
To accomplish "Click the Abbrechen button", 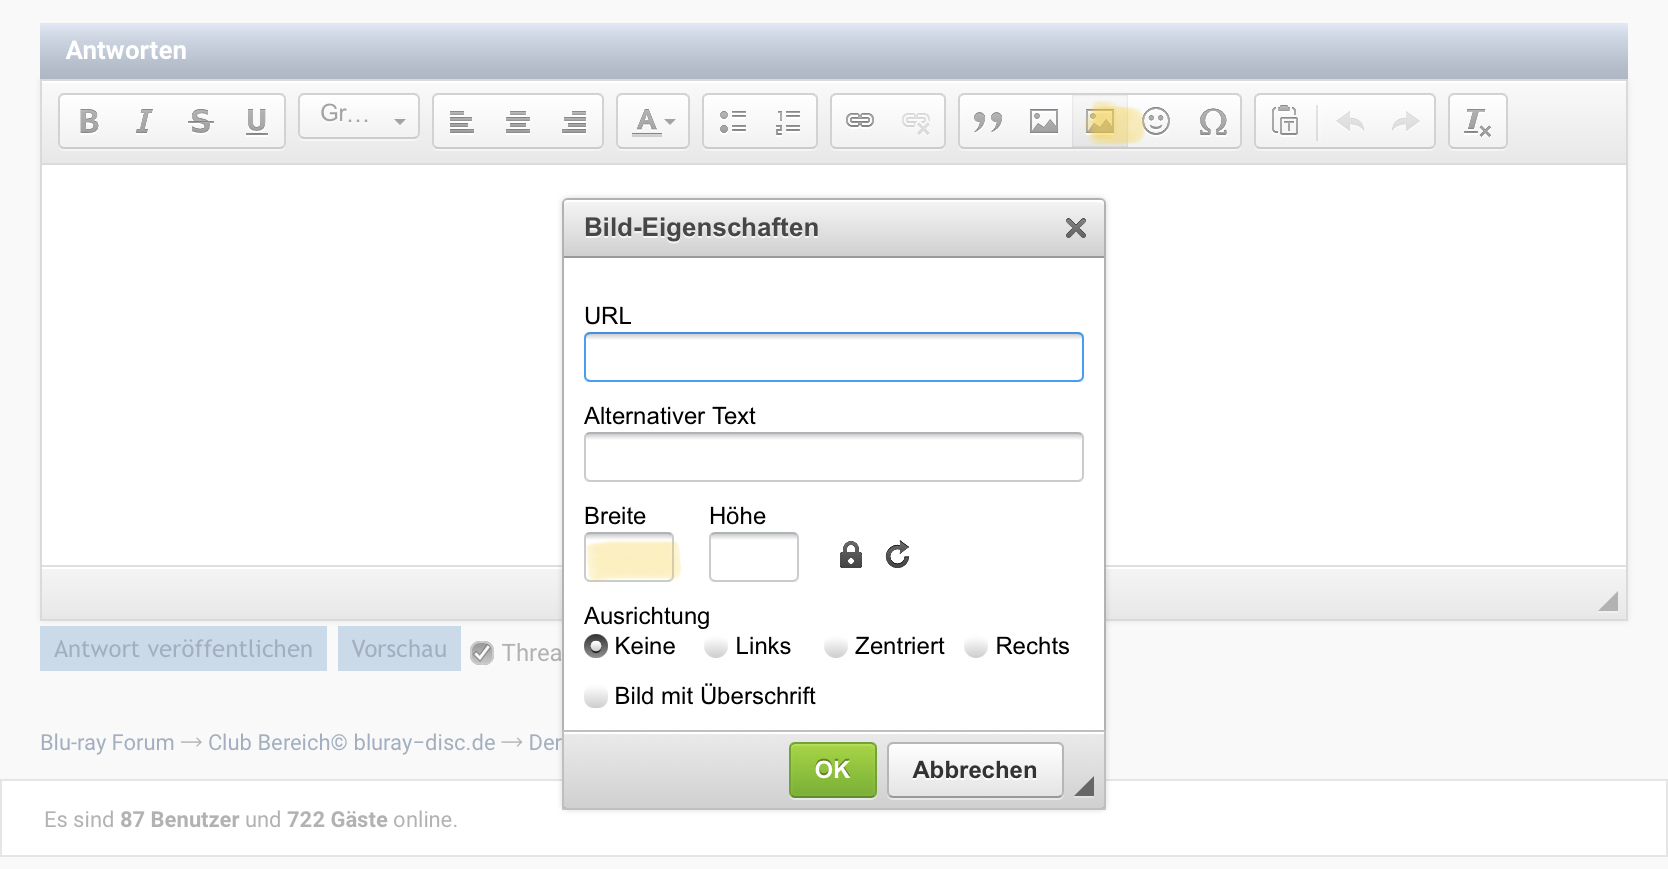I will pos(975,770).
